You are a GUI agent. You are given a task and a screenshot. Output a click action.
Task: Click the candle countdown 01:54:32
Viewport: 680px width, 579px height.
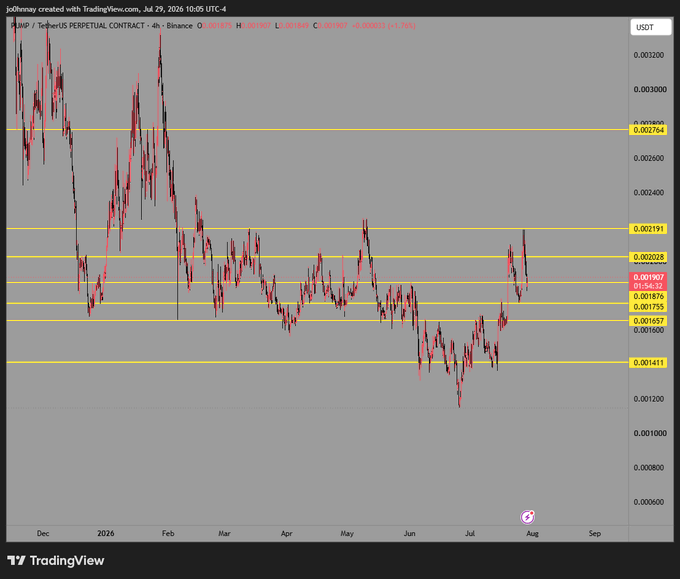pyautogui.click(x=648, y=286)
